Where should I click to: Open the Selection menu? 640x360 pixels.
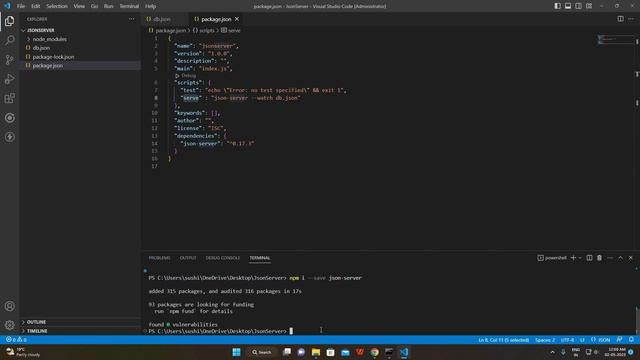point(57,6)
